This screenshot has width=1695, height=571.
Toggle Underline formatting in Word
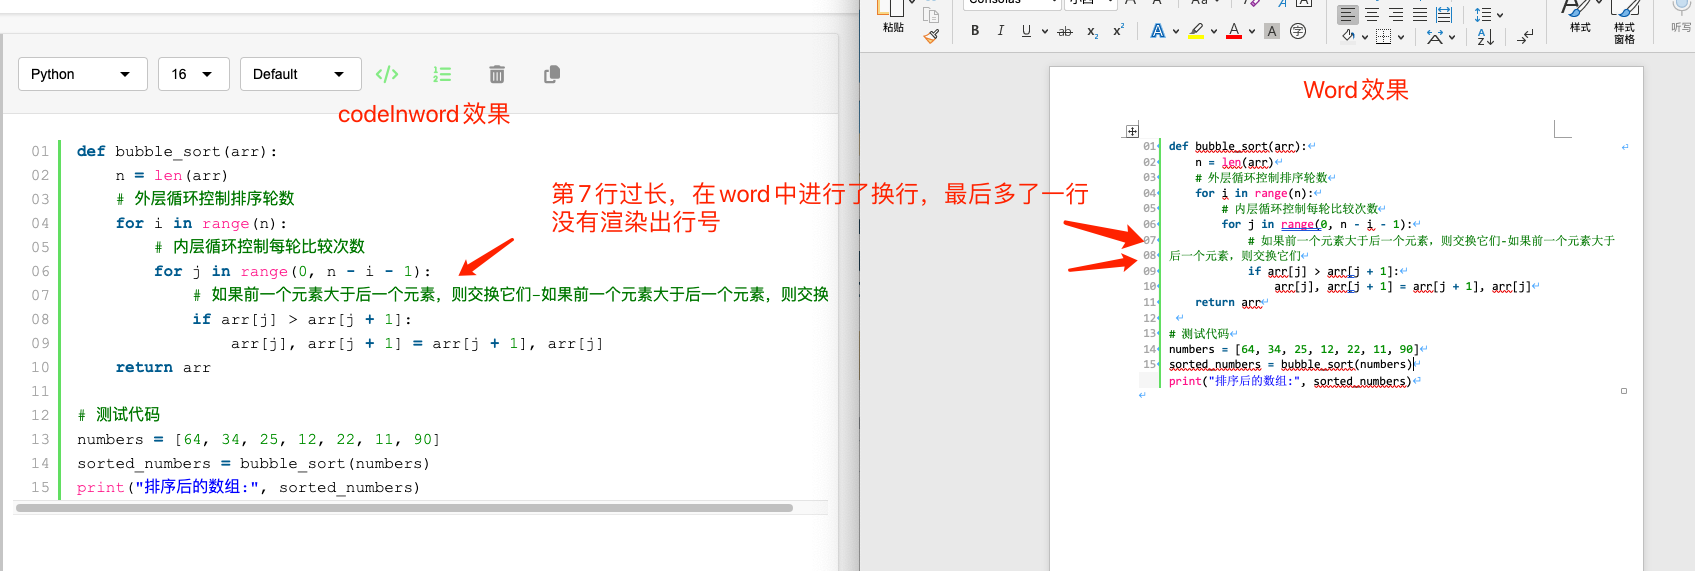point(1026,31)
